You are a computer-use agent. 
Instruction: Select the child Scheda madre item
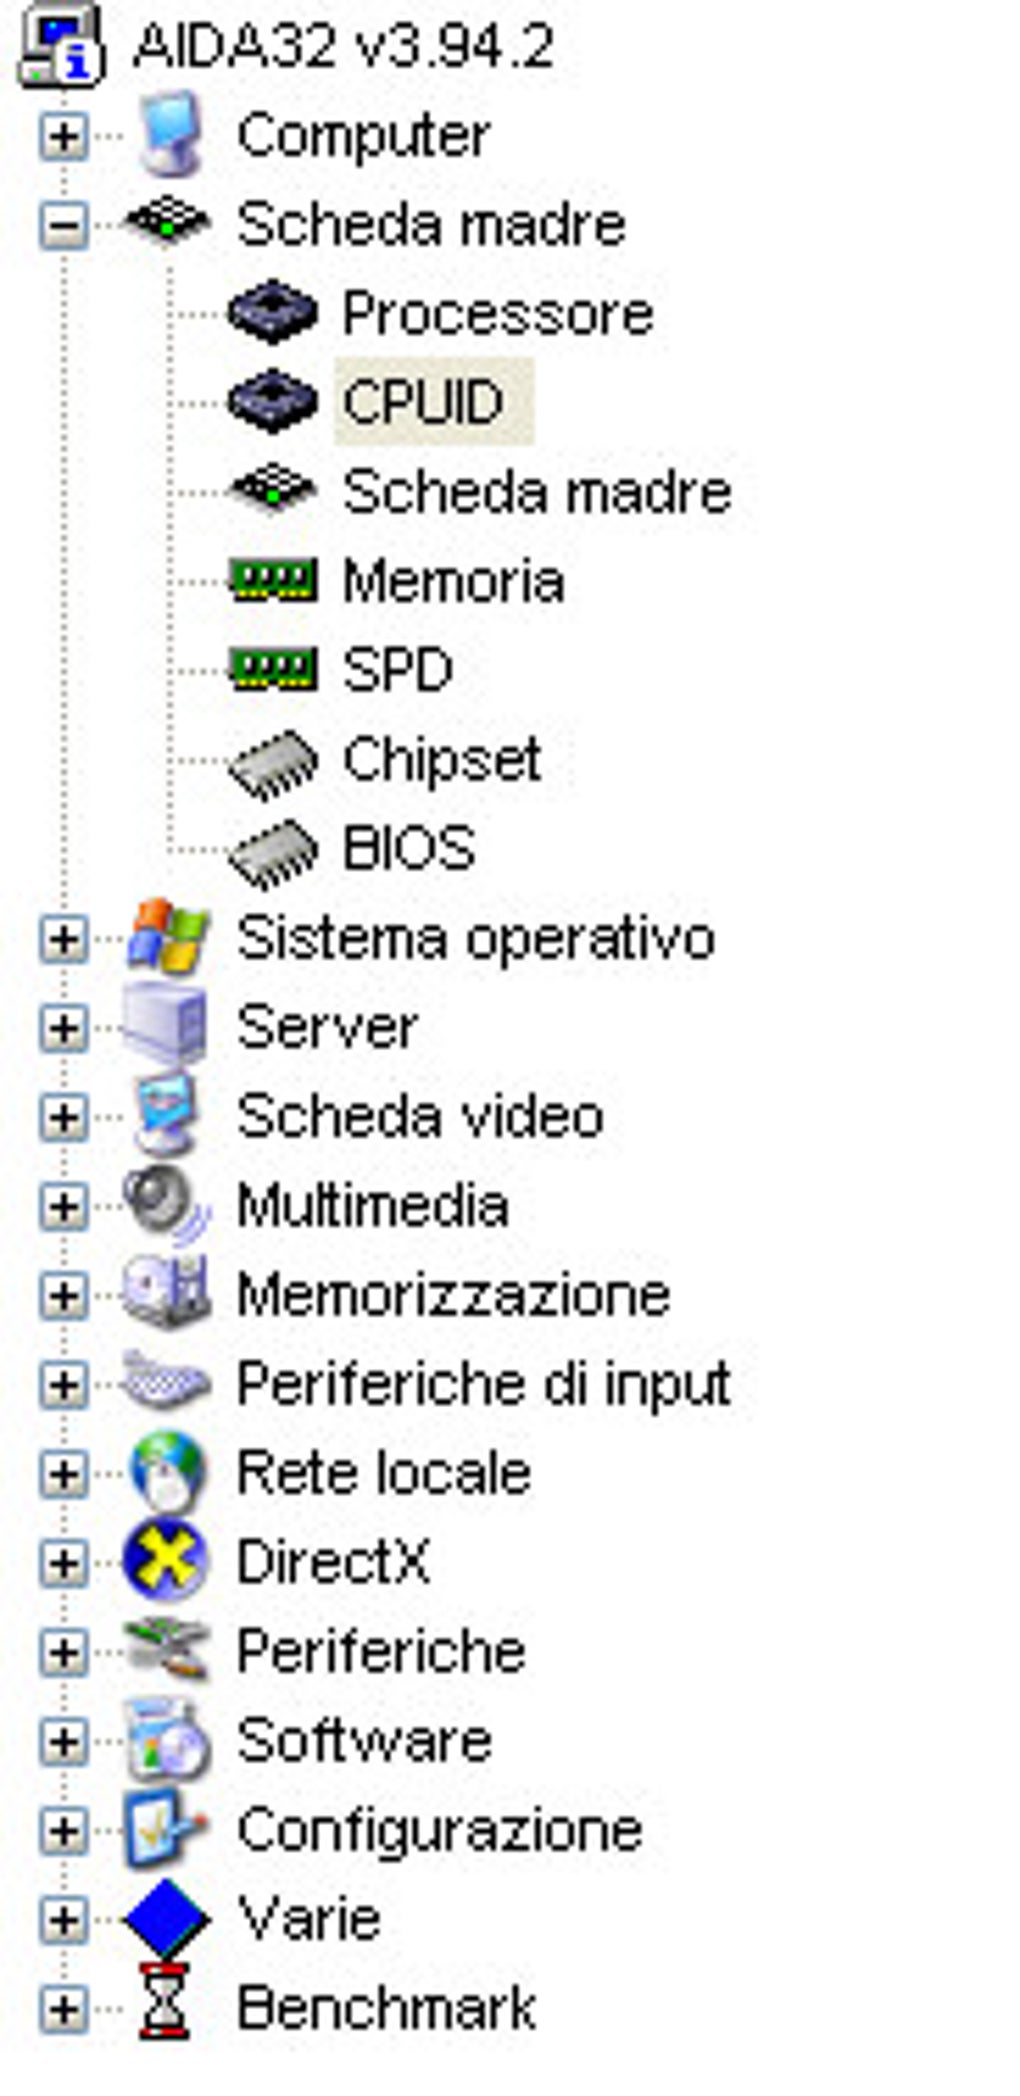pyautogui.click(x=537, y=492)
